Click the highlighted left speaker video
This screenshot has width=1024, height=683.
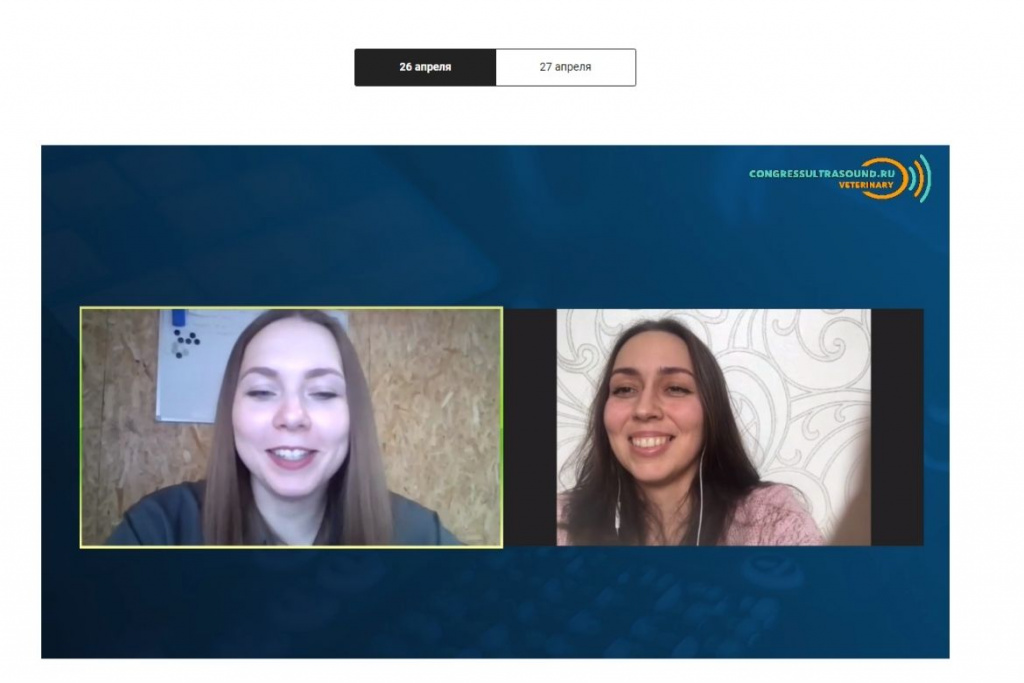[291, 427]
